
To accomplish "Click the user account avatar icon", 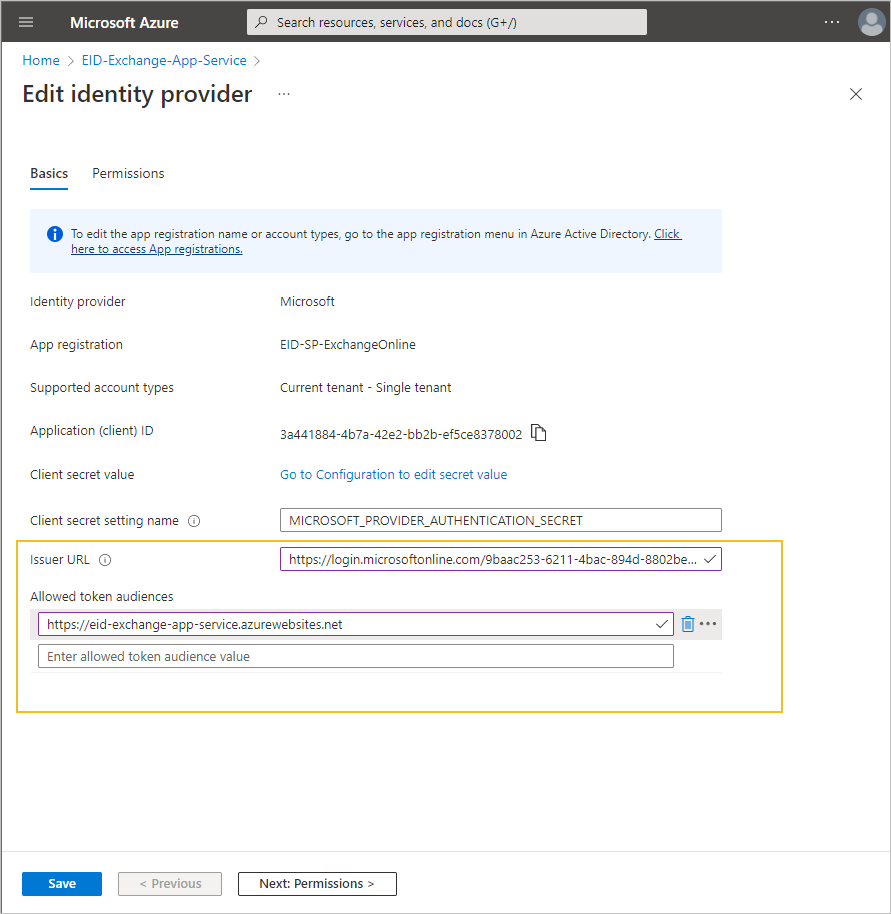I will click(871, 22).
